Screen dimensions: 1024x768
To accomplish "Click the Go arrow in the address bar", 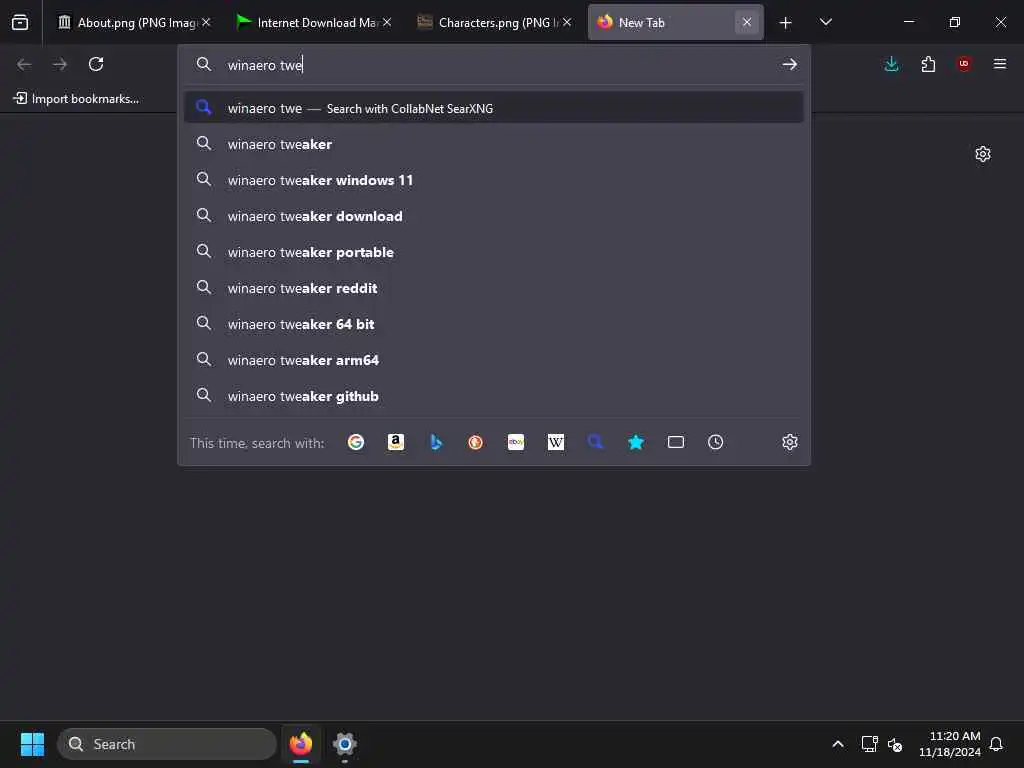I will pos(790,64).
